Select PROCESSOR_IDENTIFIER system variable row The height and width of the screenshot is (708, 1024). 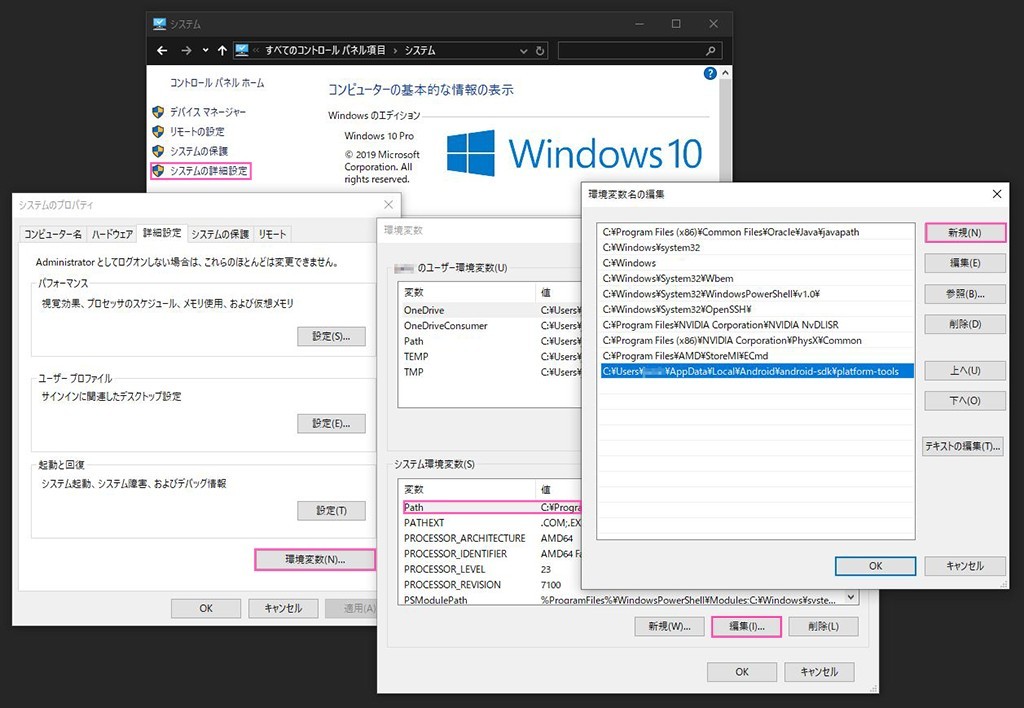tap(491, 553)
